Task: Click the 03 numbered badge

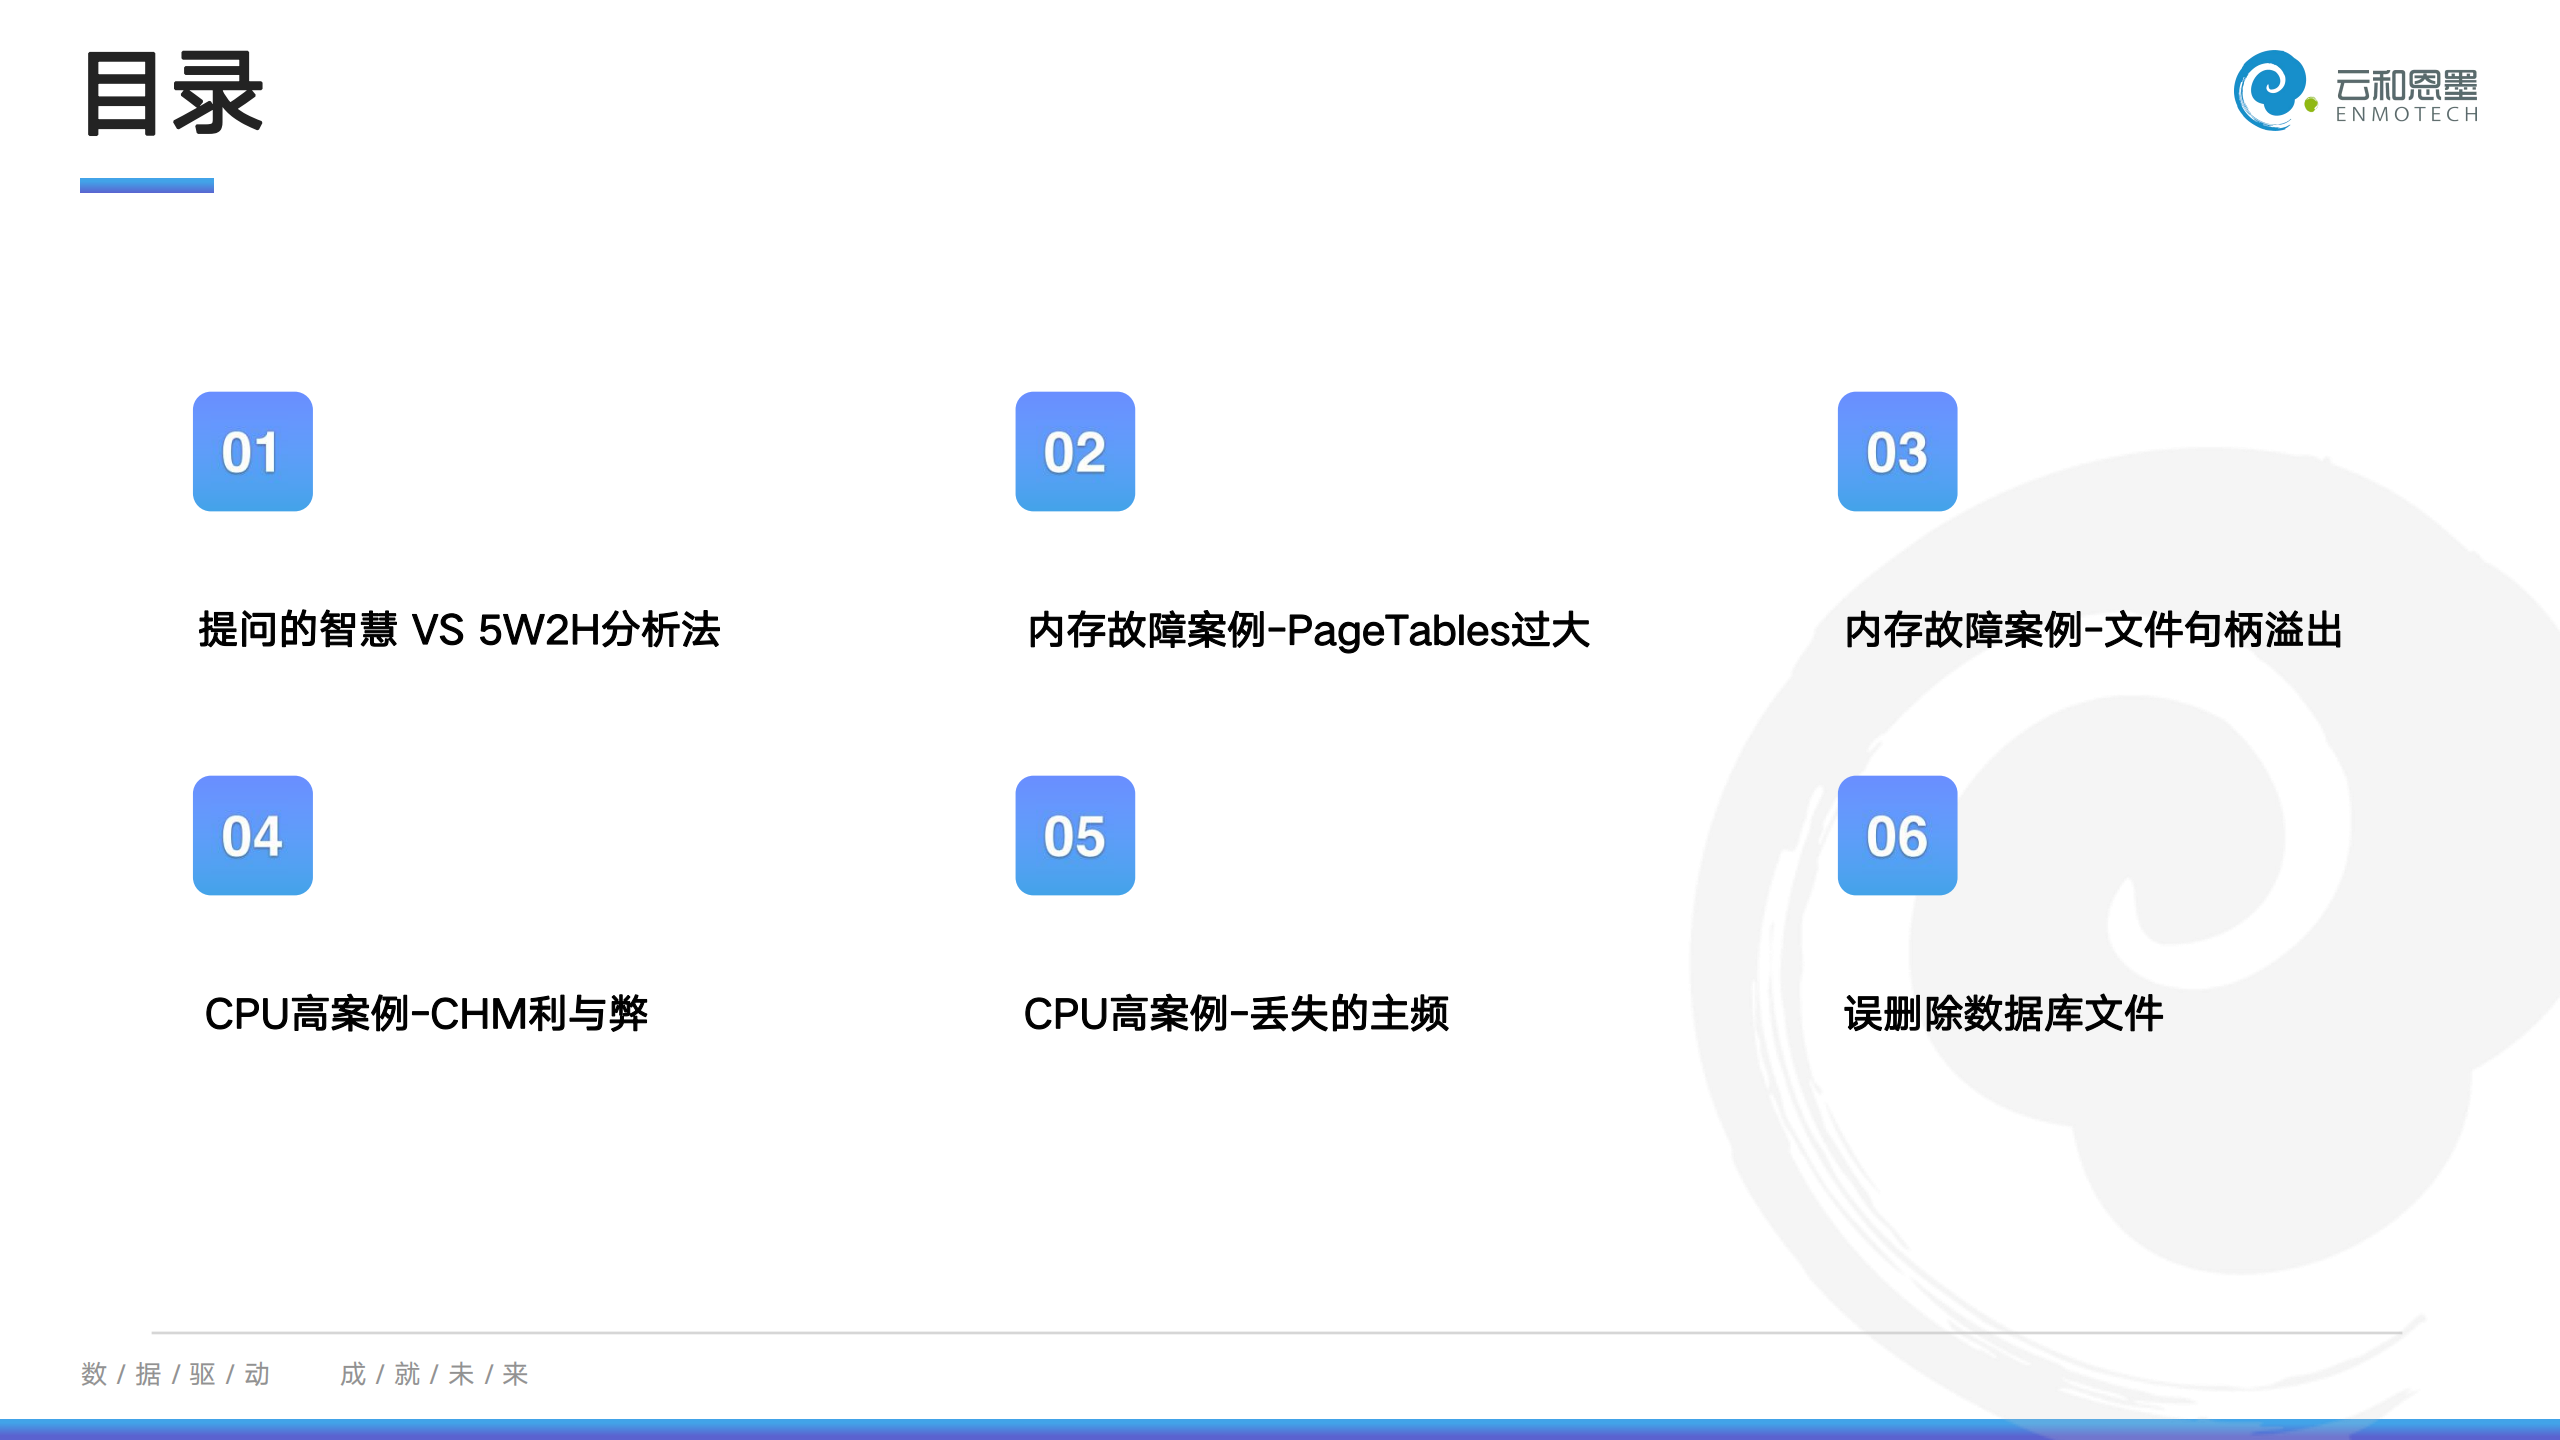Action: [1897, 451]
